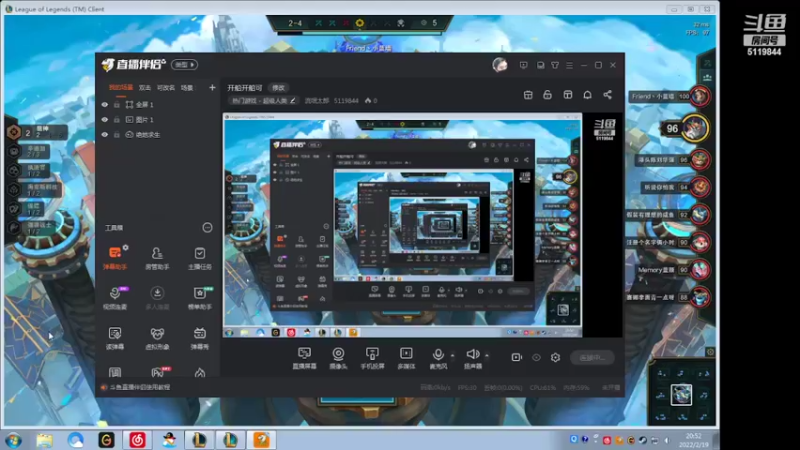
Task: Expand speaker options arrow
Action: [x=487, y=356]
